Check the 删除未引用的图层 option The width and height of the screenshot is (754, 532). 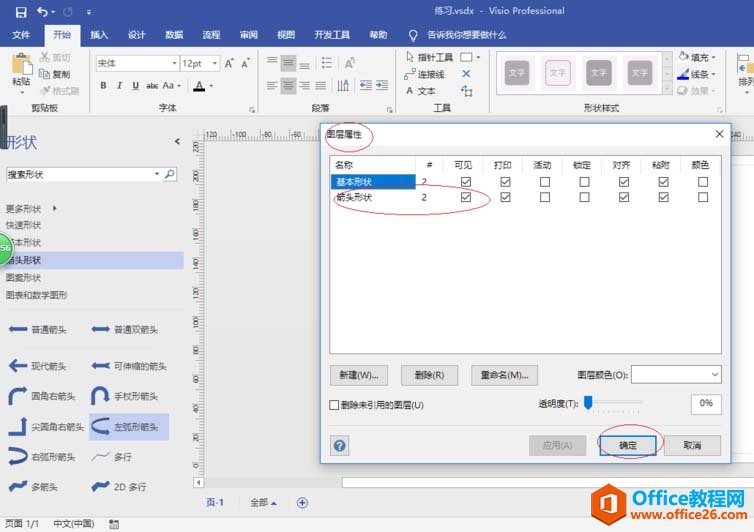point(335,405)
